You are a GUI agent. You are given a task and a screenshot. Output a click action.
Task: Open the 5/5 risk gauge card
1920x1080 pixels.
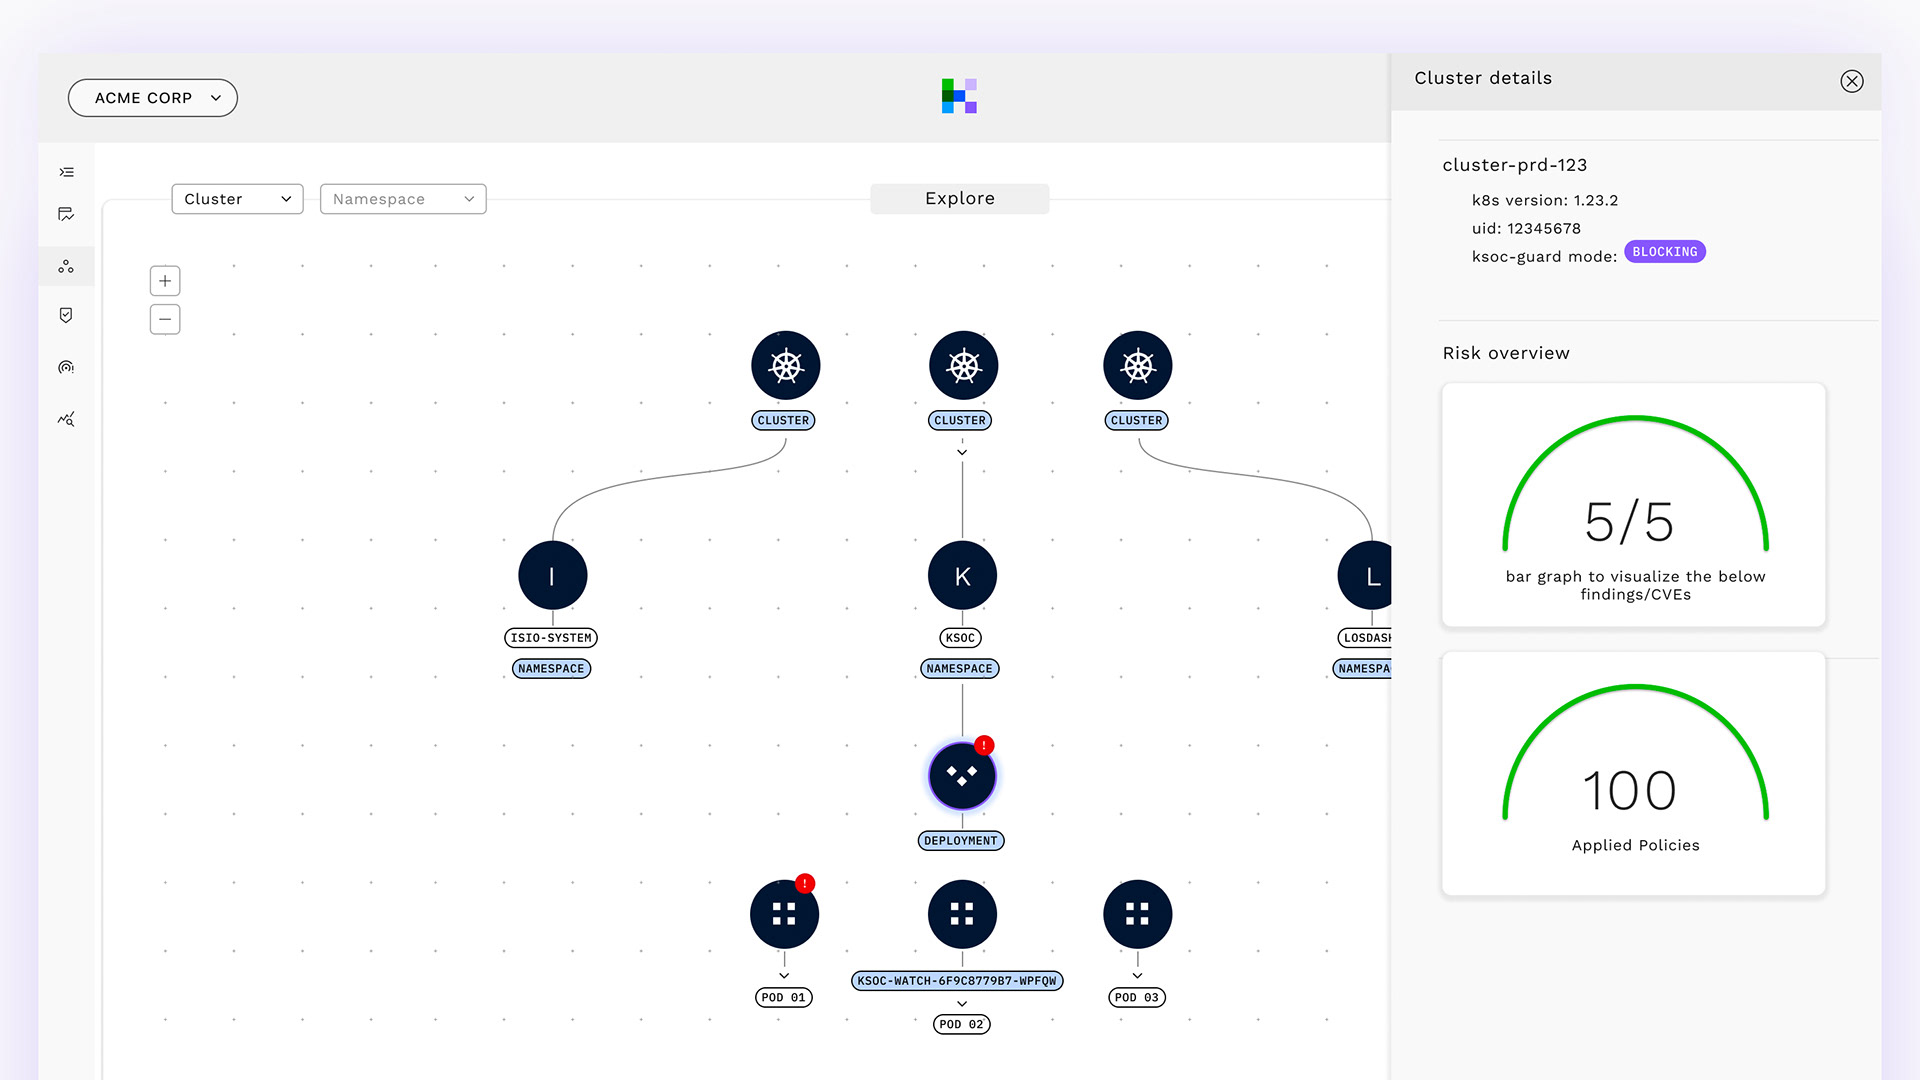click(1634, 505)
